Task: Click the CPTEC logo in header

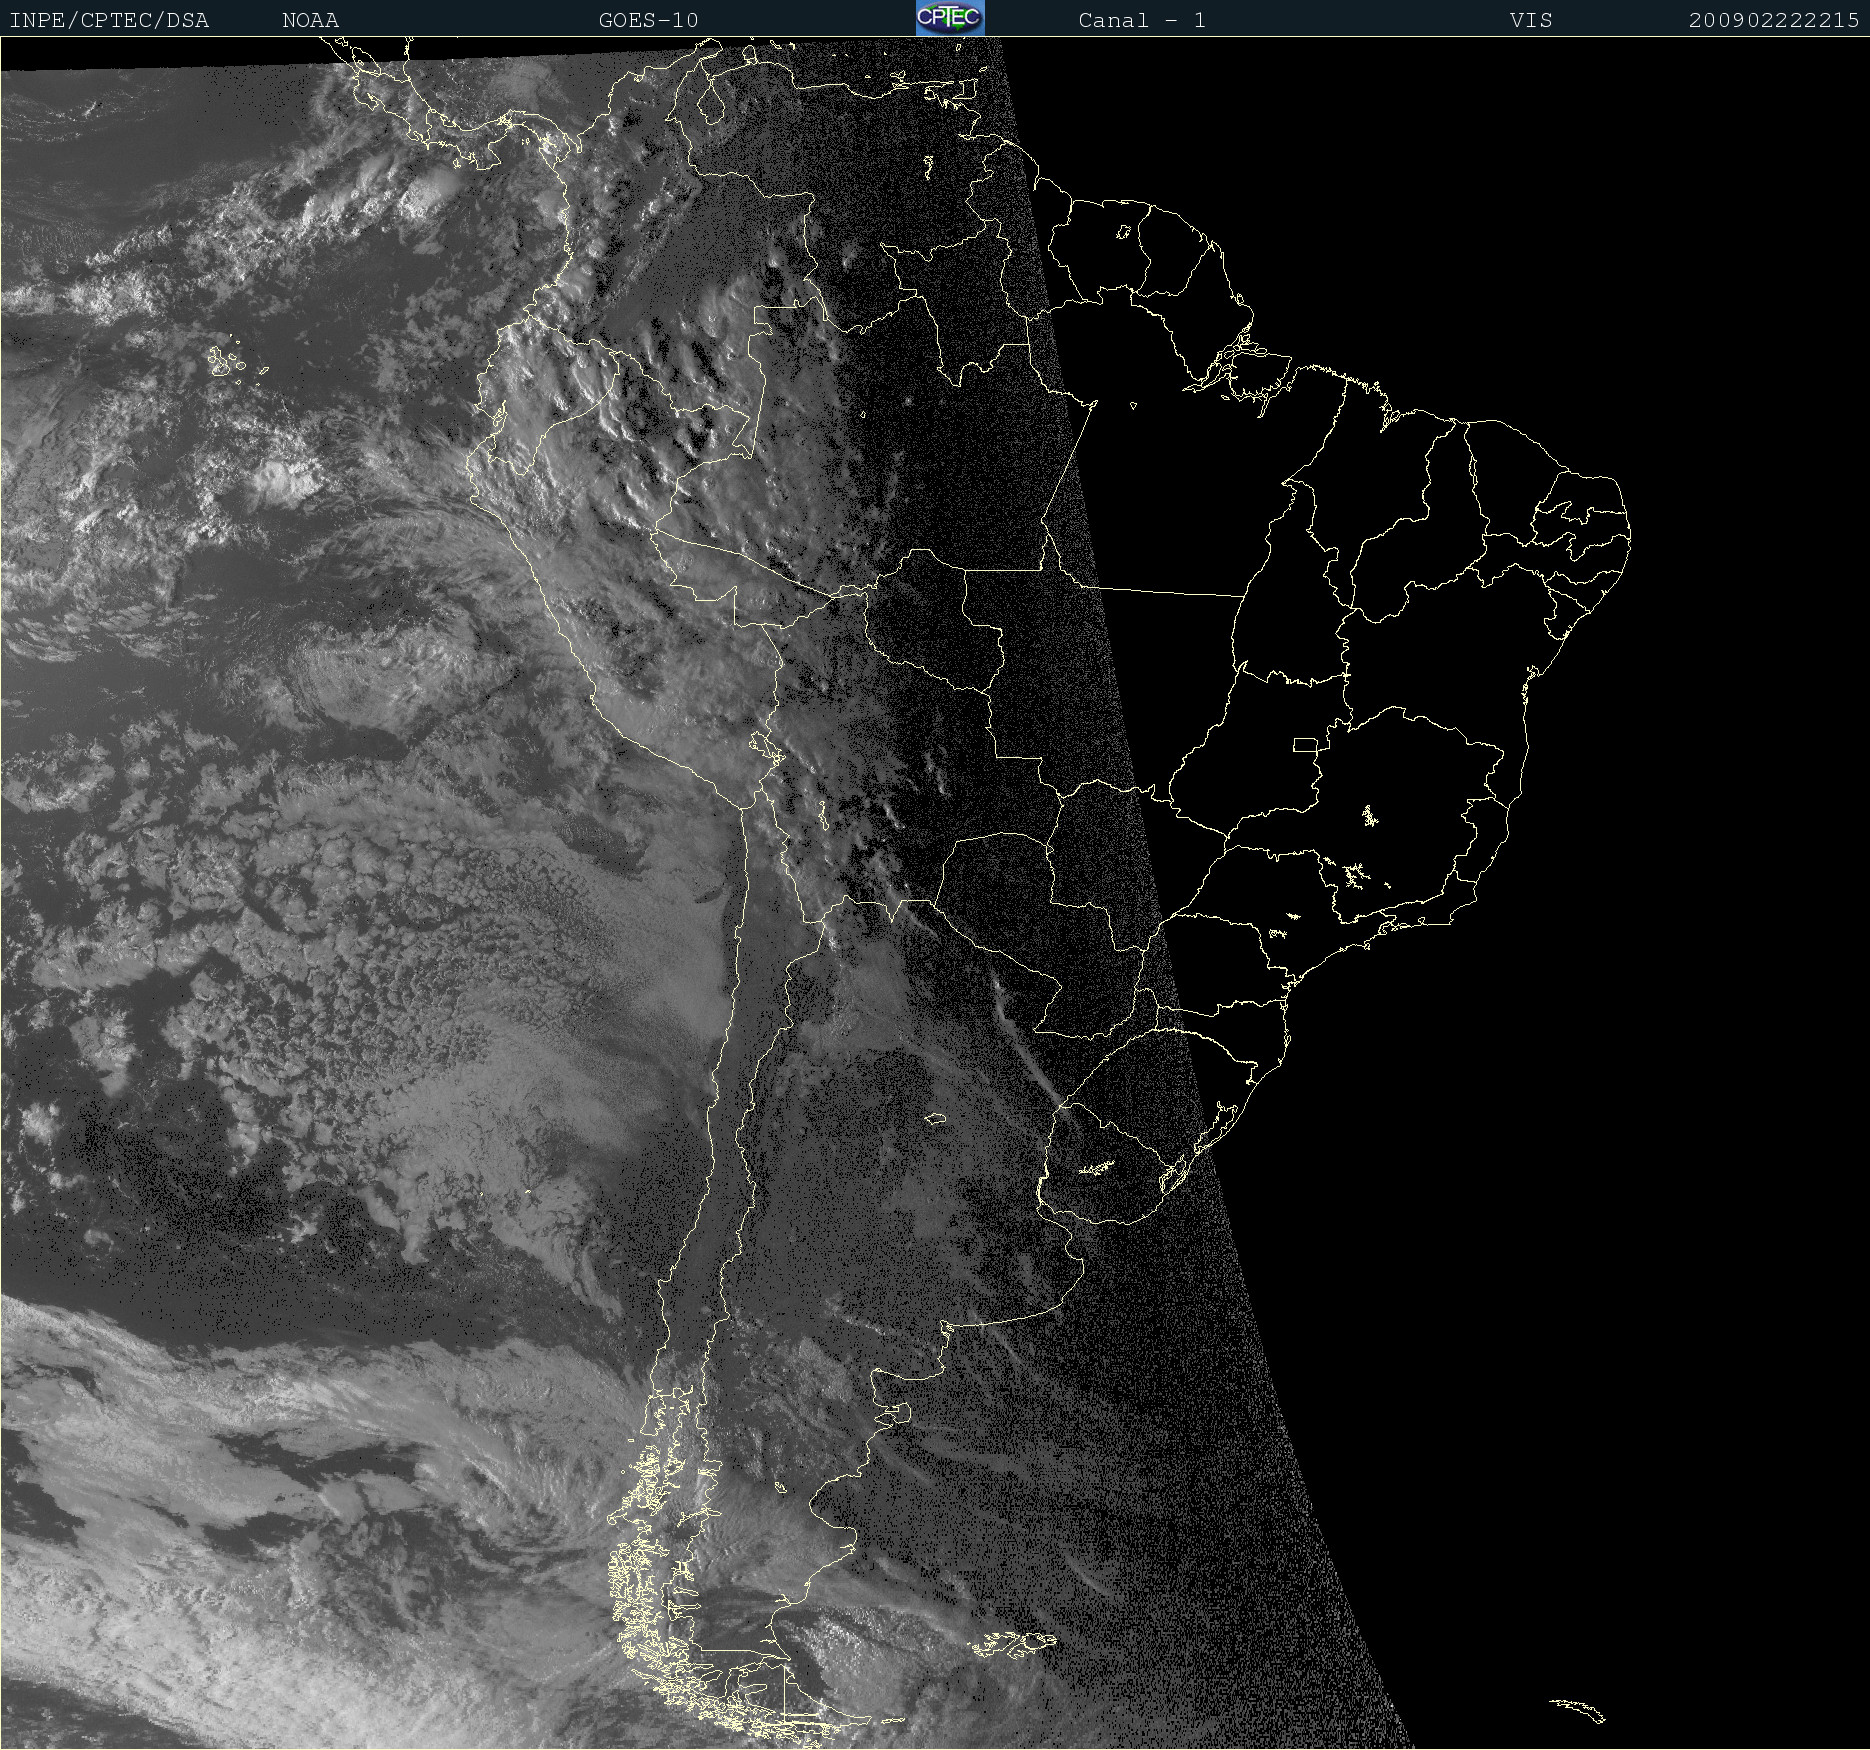Action: 950,18
